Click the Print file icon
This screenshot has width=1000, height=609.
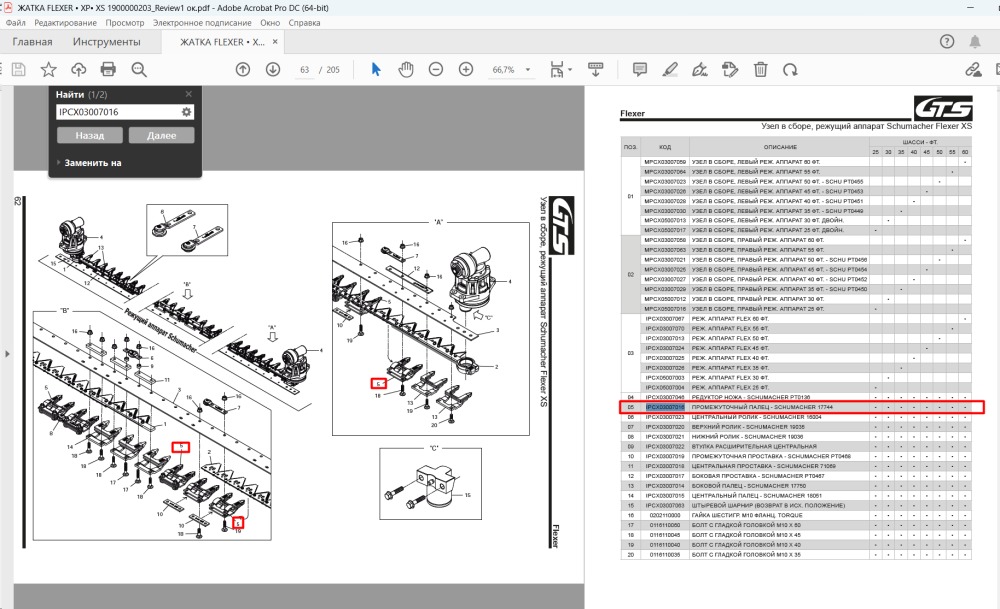108,70
